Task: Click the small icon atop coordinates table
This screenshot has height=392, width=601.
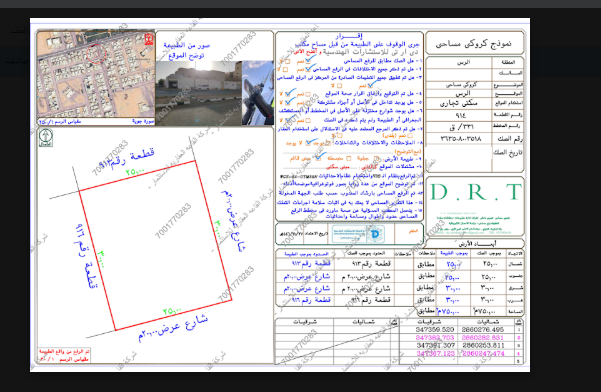Action: (x=518, y=322)
